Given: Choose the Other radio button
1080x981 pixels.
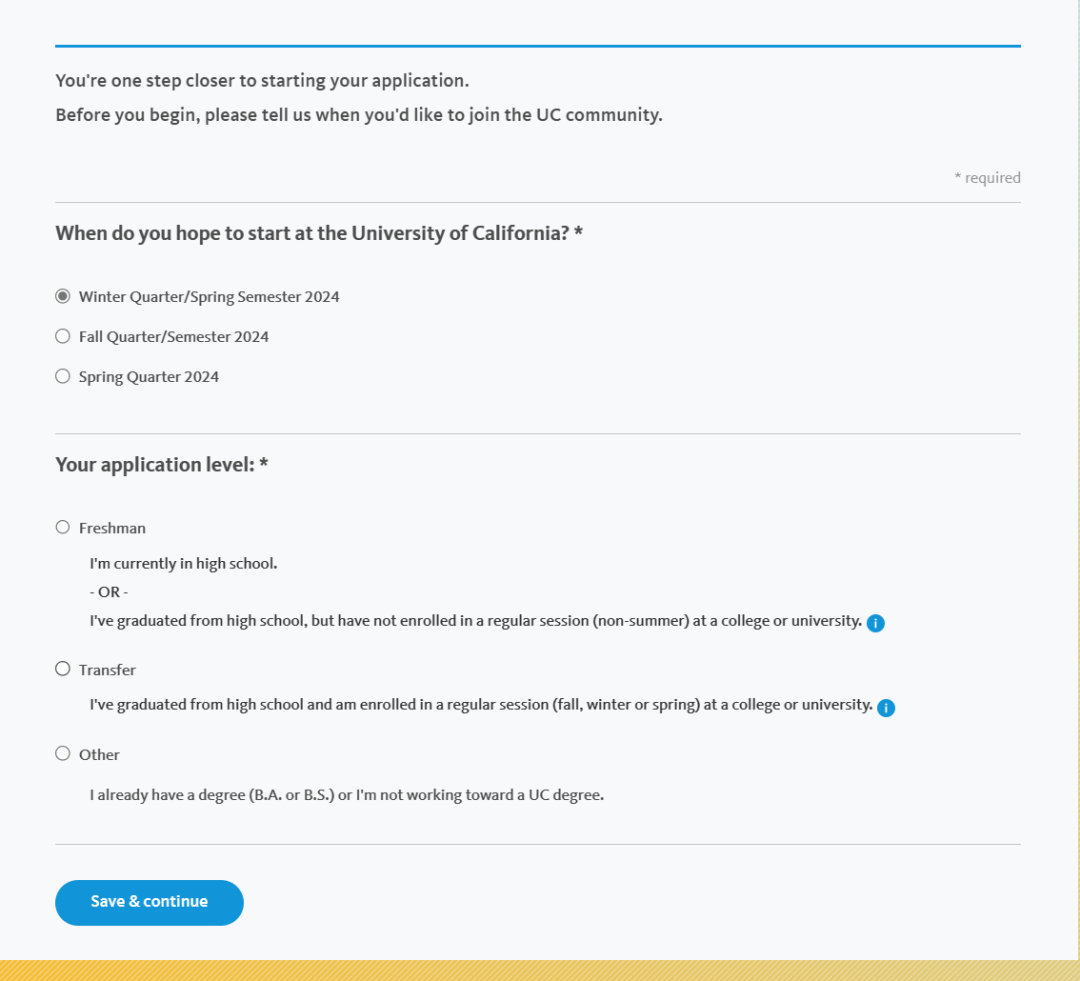Looking at the screenshot, I should pos(63,754).
